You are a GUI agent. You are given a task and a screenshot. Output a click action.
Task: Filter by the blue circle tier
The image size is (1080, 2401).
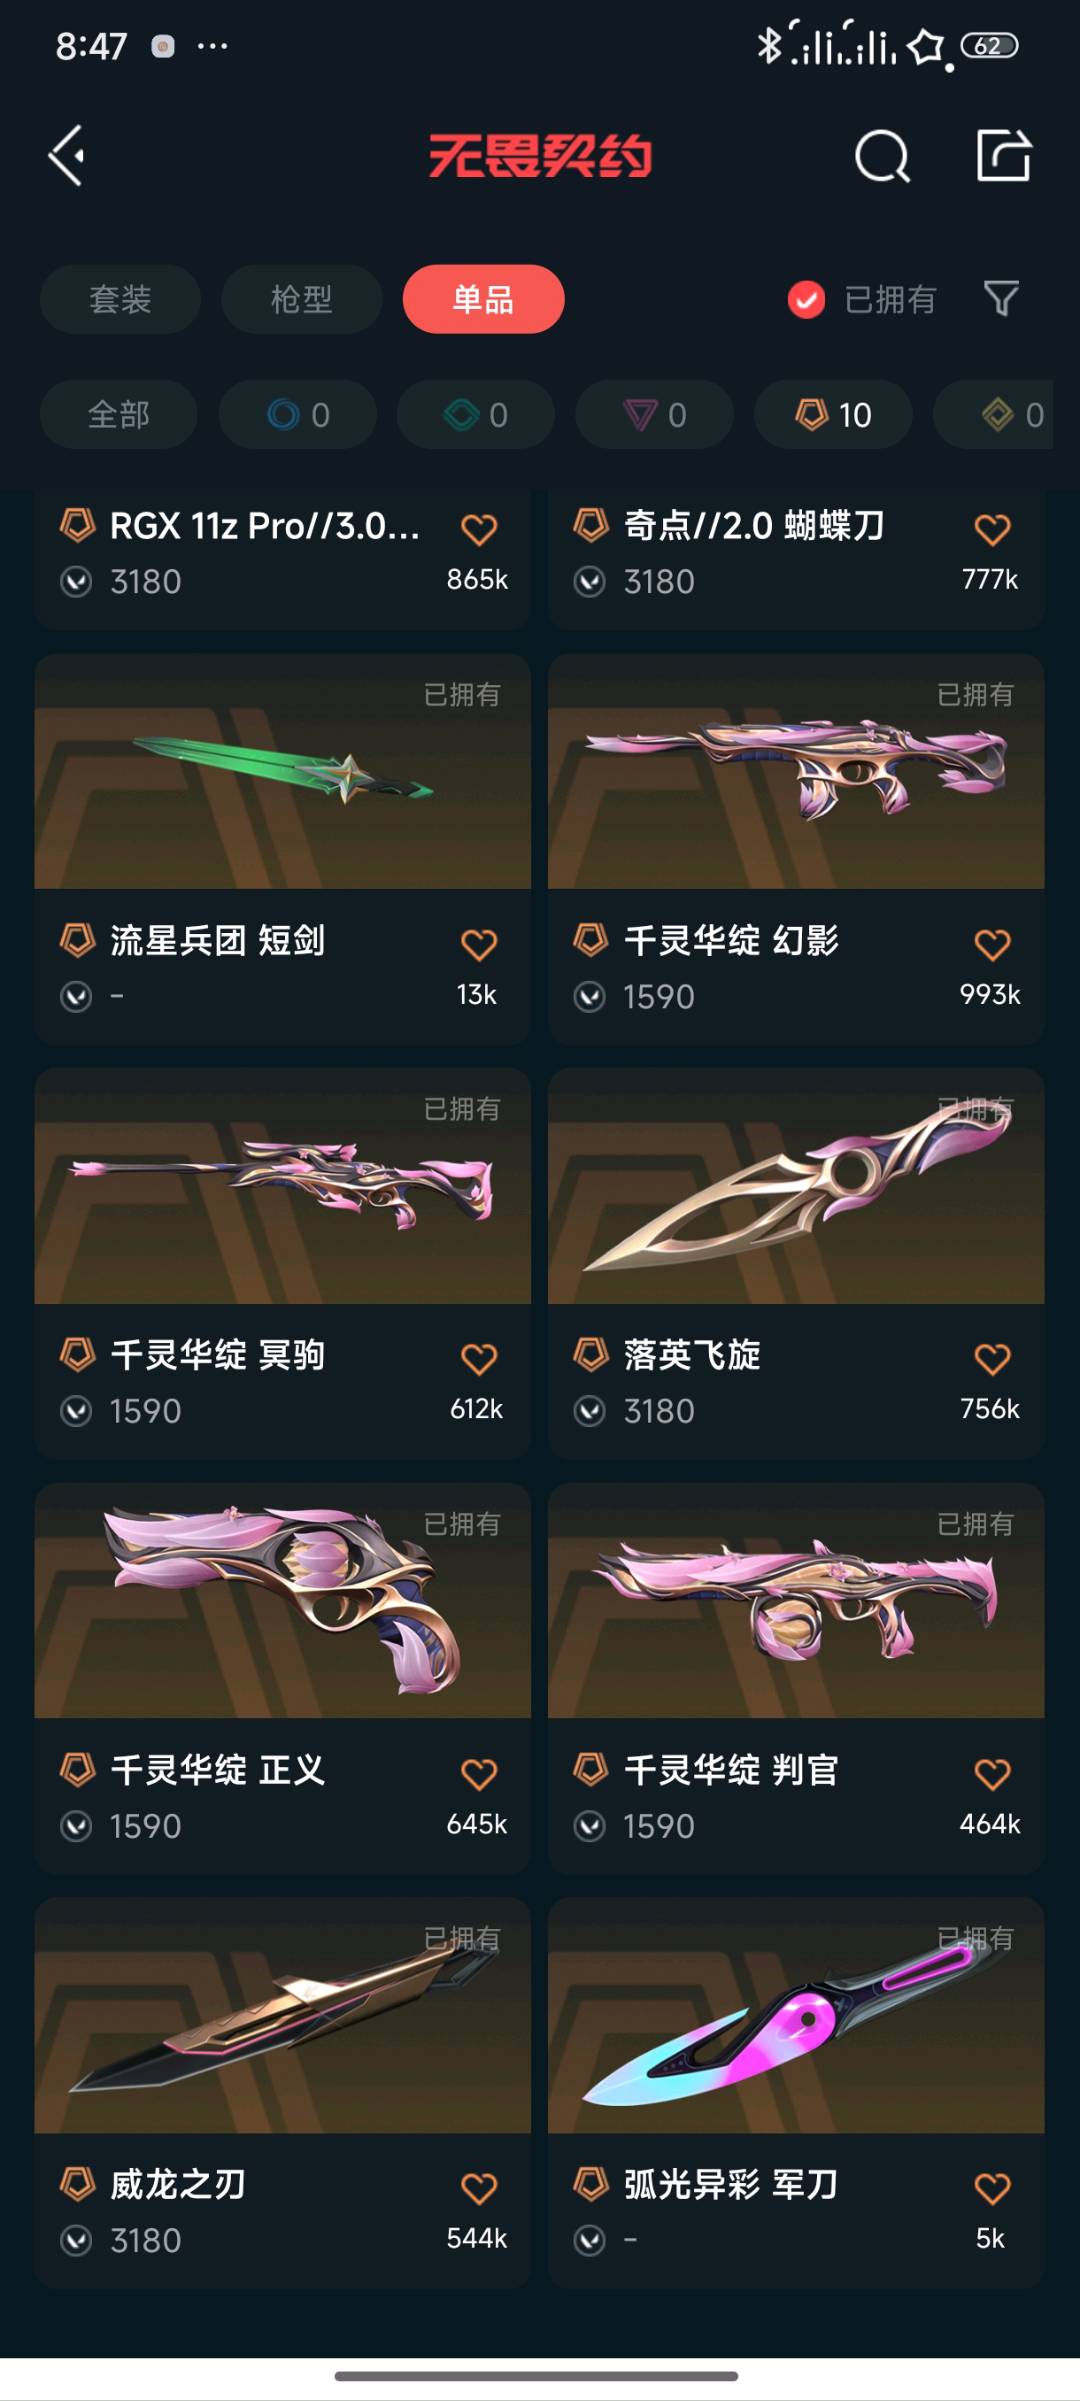pyautogui.click(x=298, y=414)
